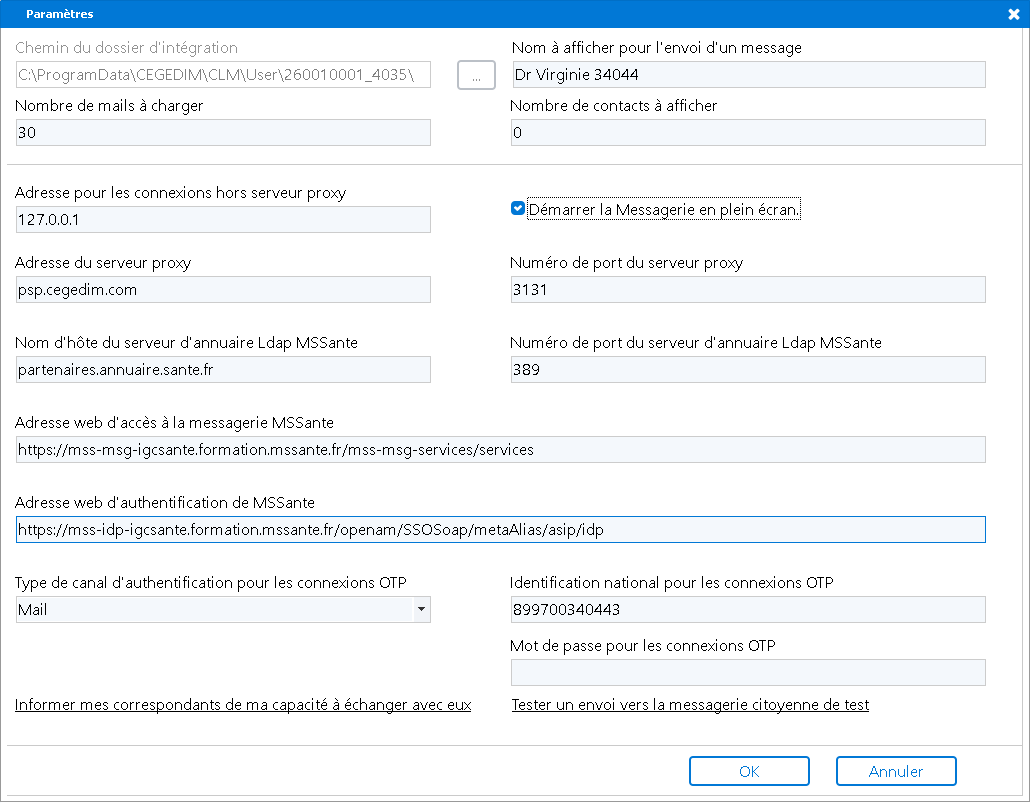This screenshot has height=803, width=1030.
Task: Click the Adresse du serveur proxy field
Action: click(223, 290)
